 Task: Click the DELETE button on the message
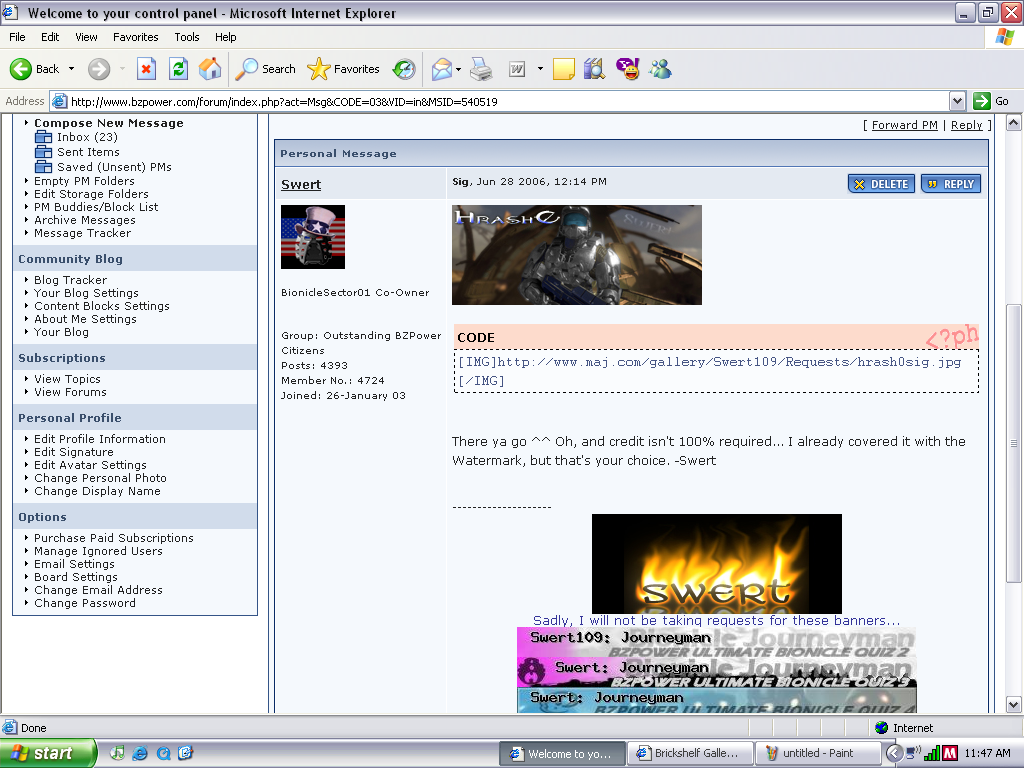pos(881,183)
